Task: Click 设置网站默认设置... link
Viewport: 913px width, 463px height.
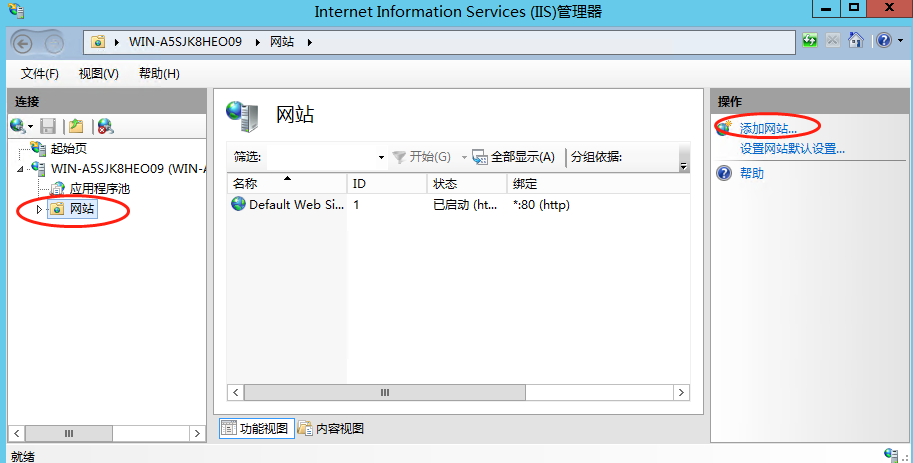Action: 792,149
